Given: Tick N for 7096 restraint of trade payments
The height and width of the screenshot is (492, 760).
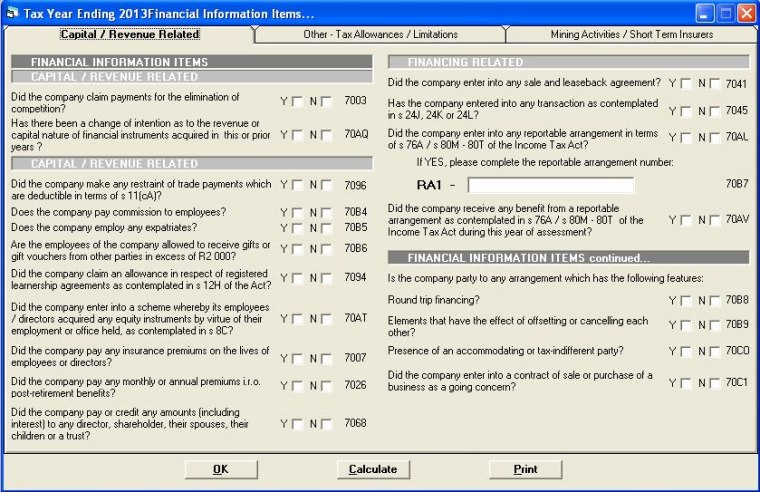Looking at the screenshot, I should [327, 185].
